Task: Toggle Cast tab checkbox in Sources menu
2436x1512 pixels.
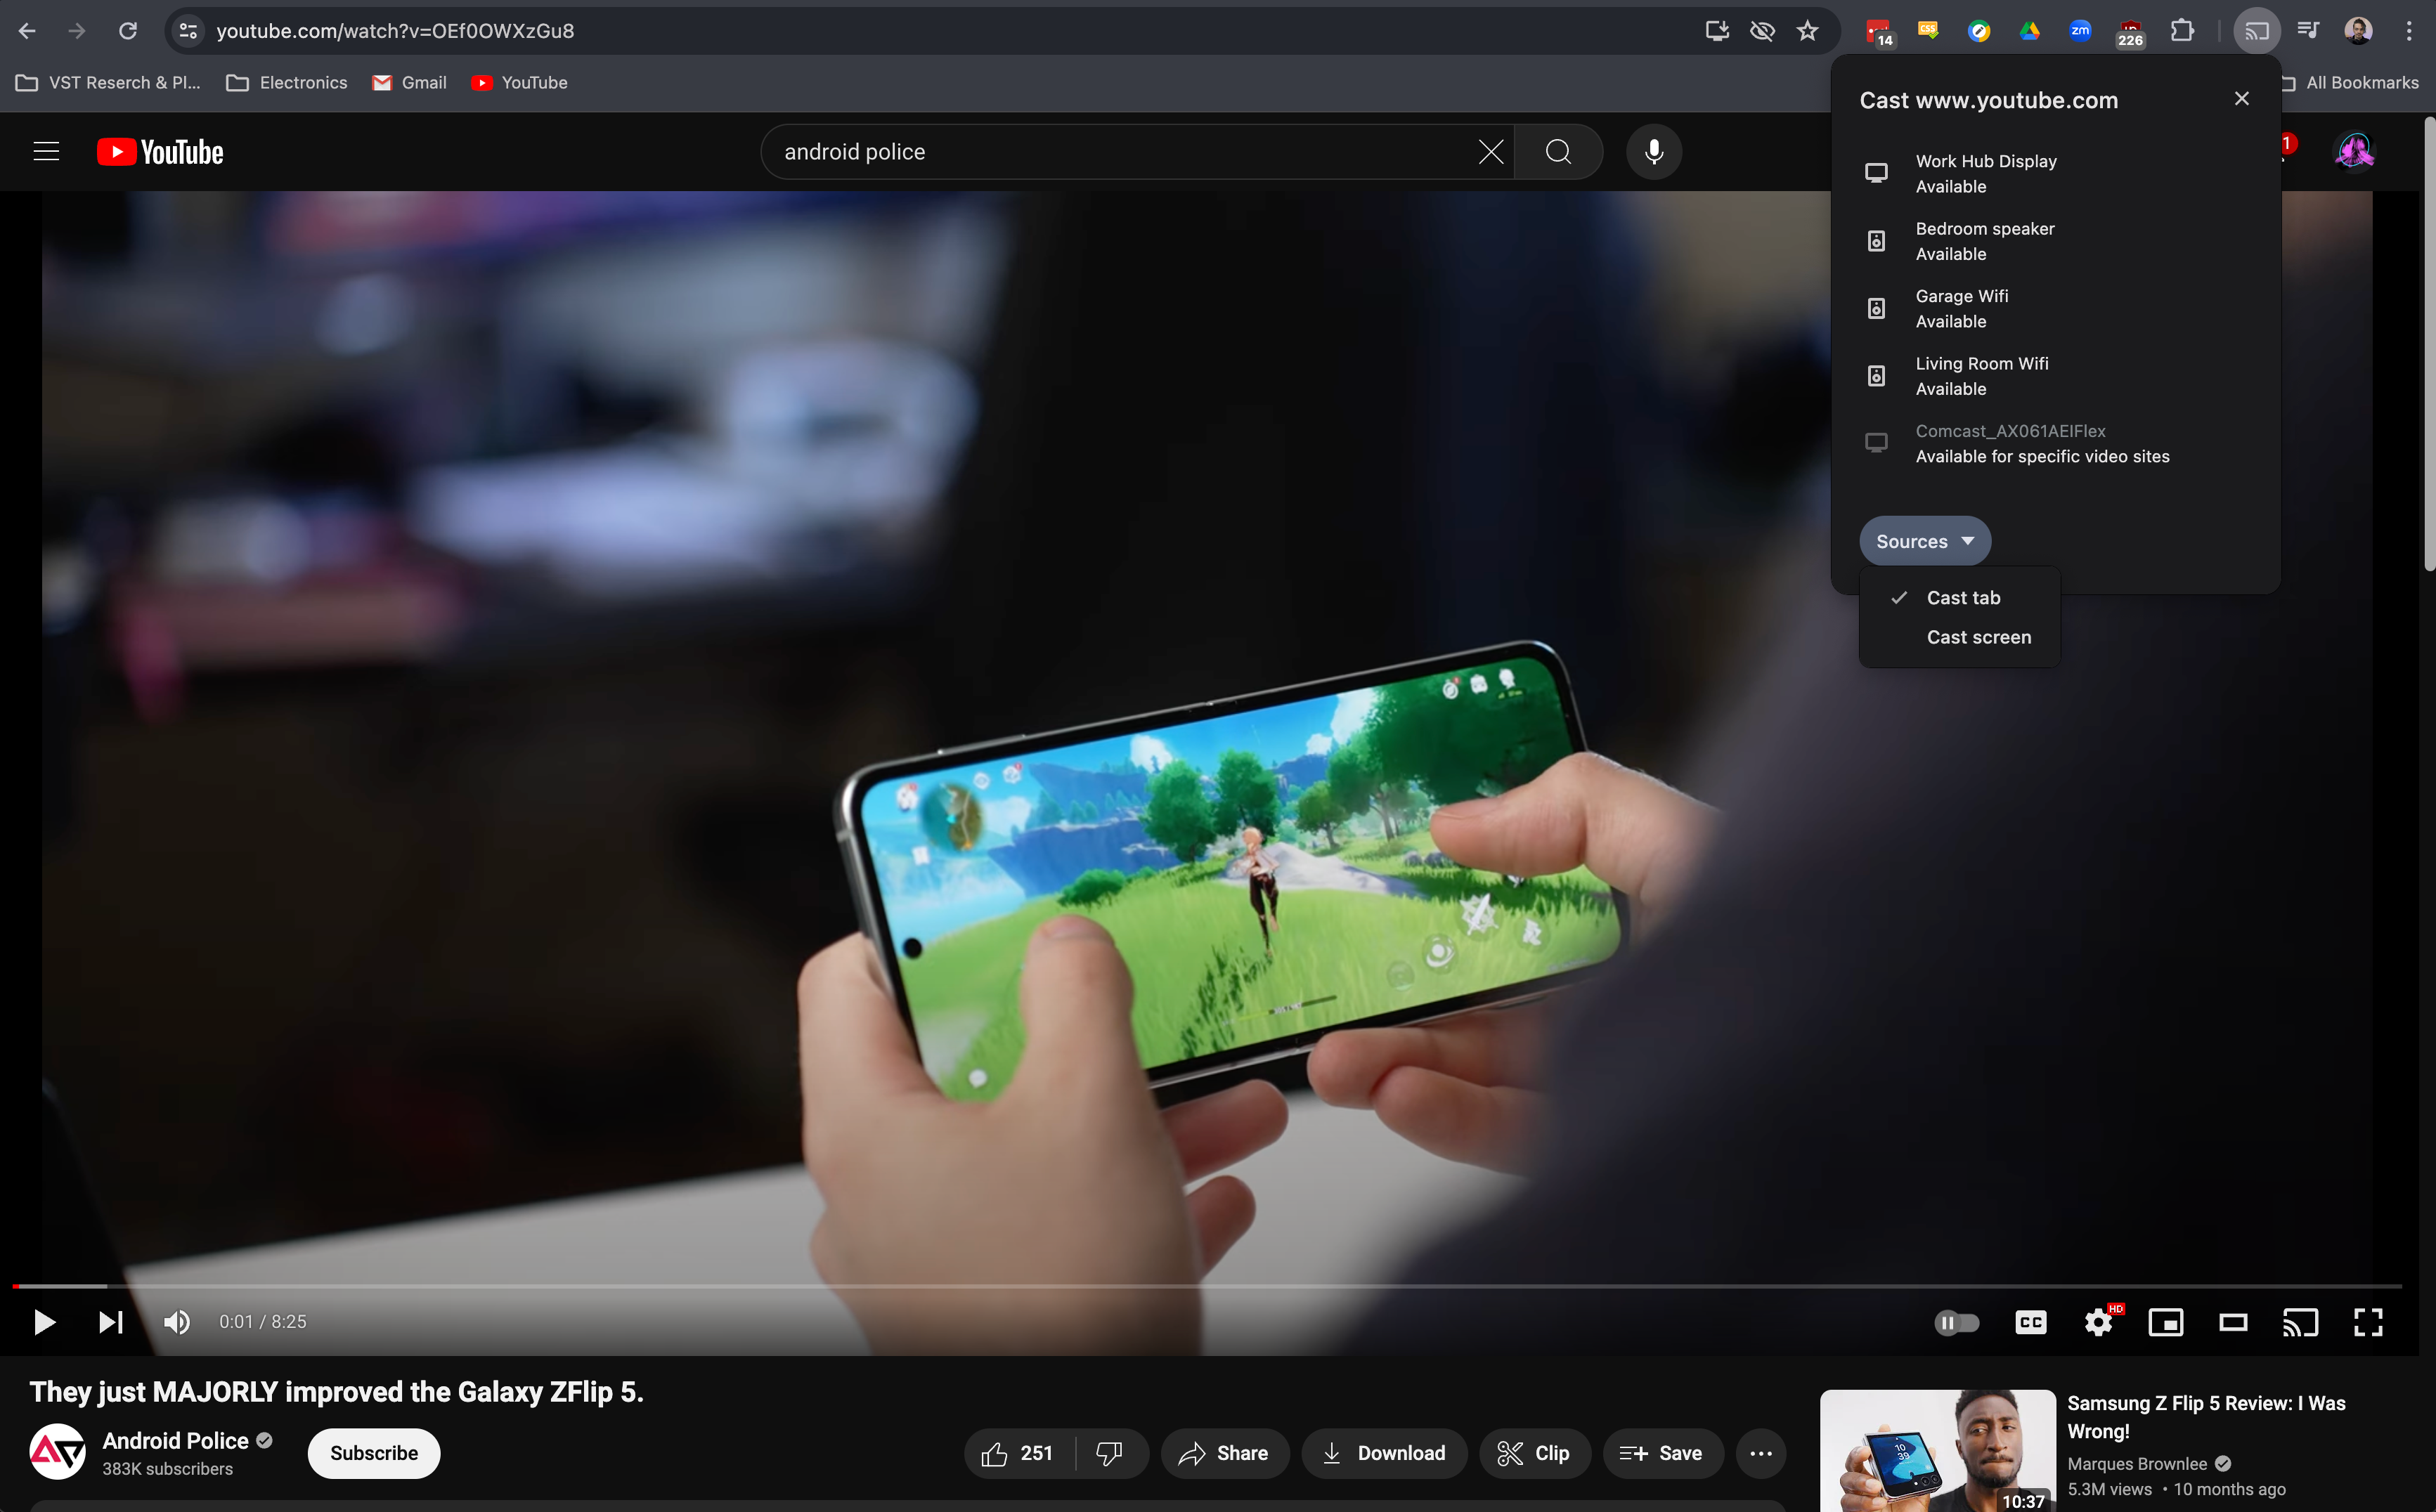Action: click(x=1964, y=596)
